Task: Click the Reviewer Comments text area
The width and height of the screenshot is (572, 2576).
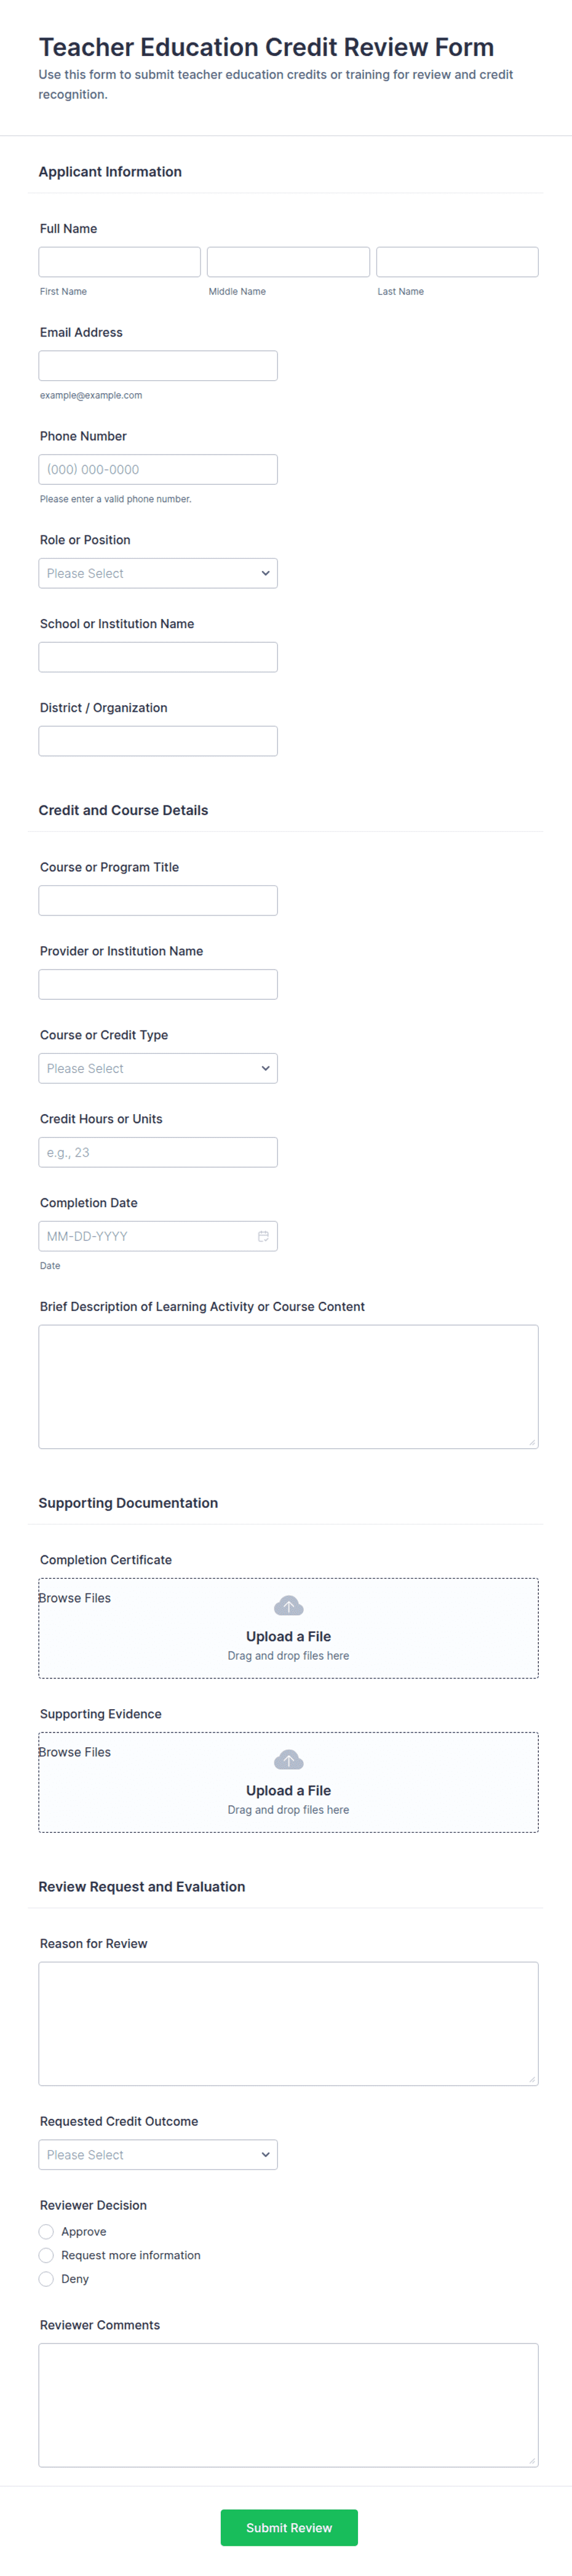Action: 288,2405
